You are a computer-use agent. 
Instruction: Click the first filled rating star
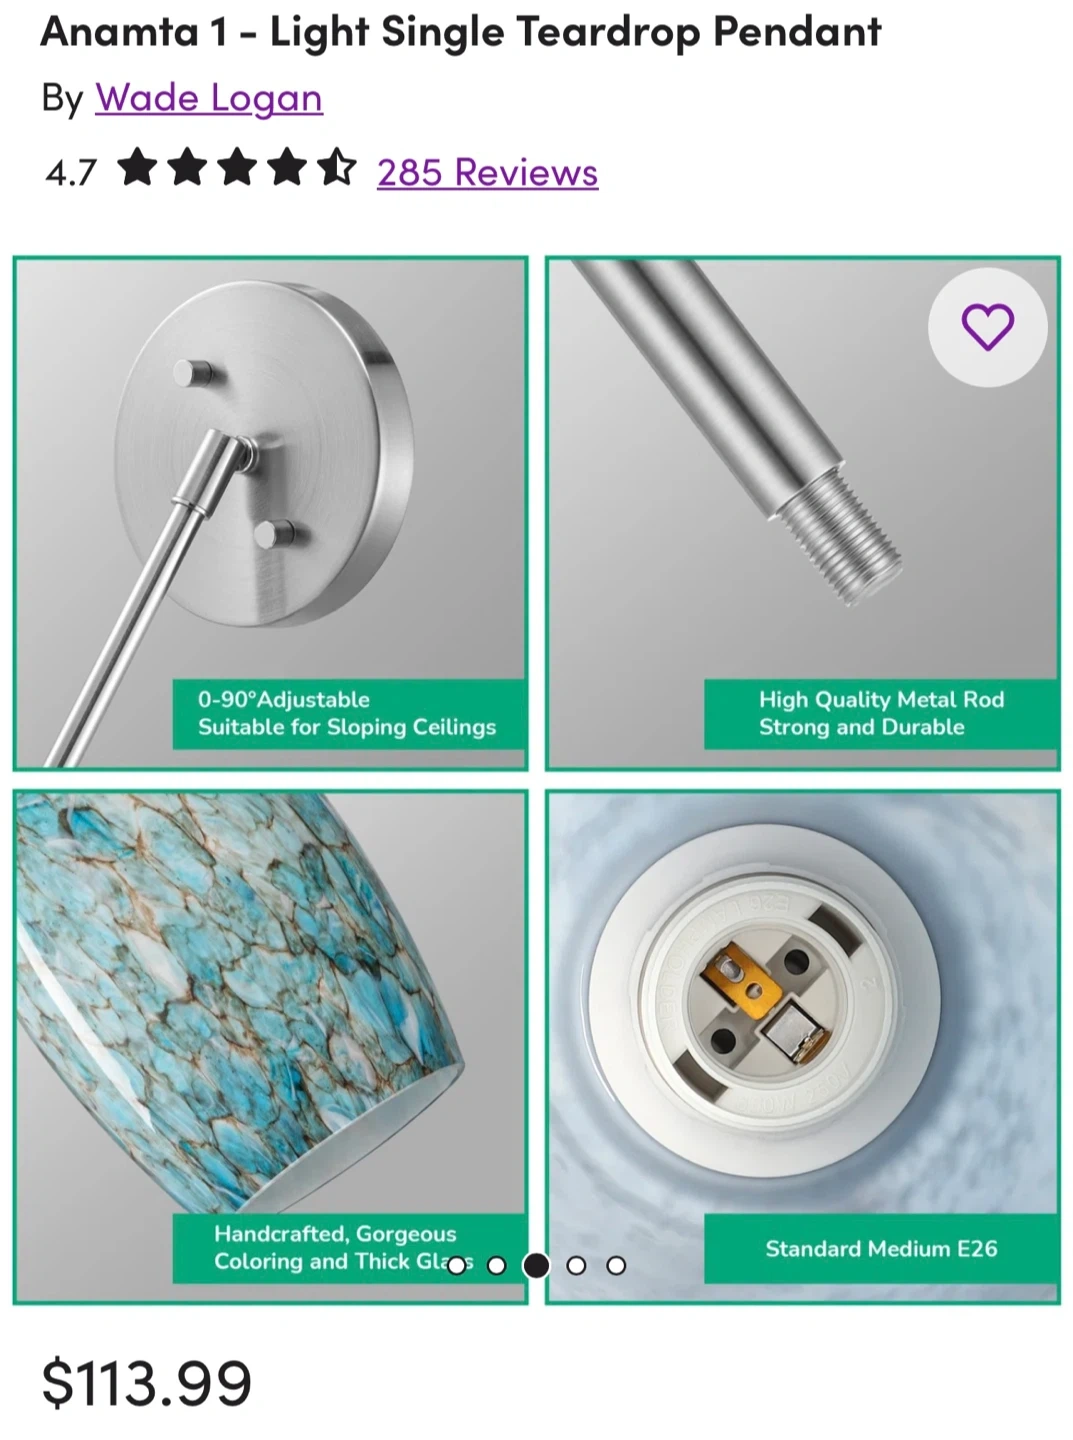pyautogui.click(x=137, y=168)
